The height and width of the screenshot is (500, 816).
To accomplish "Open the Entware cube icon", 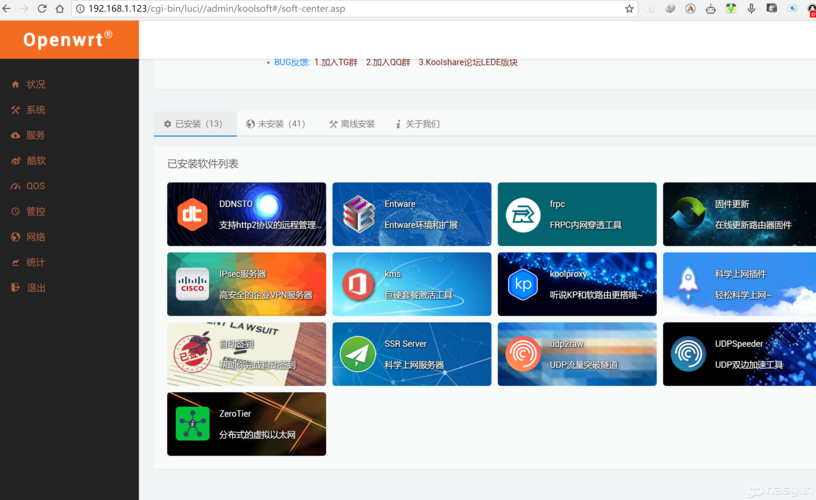I will coord(358,214).
